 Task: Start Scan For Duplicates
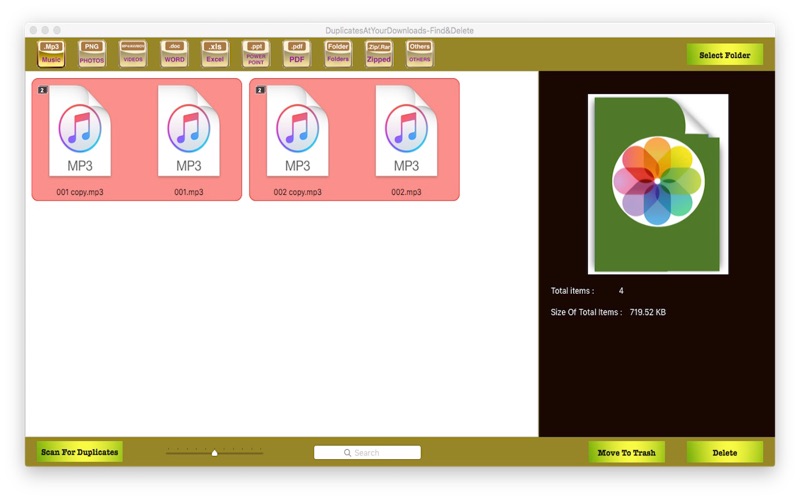click(80, 452)
